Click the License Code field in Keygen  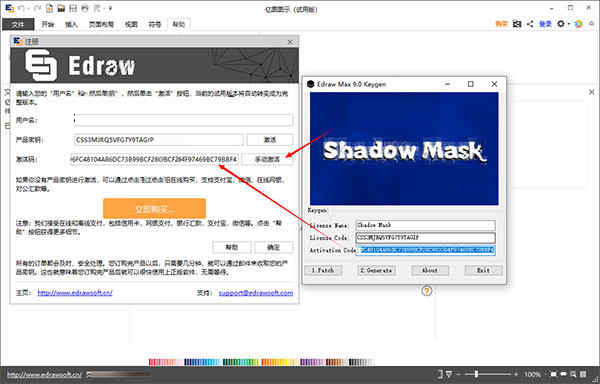[x=426, y=238]
